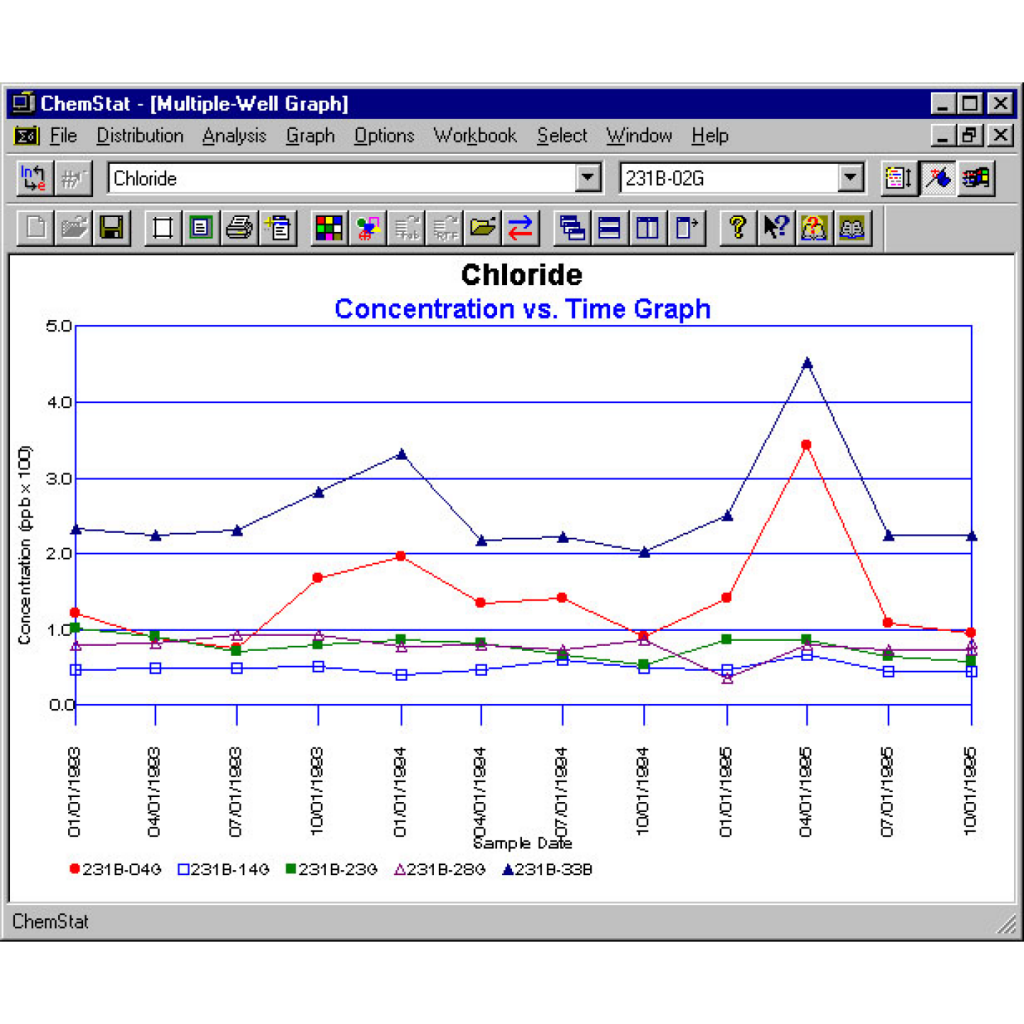
Task: Click the yellow open folder icon
Action: 483,228
